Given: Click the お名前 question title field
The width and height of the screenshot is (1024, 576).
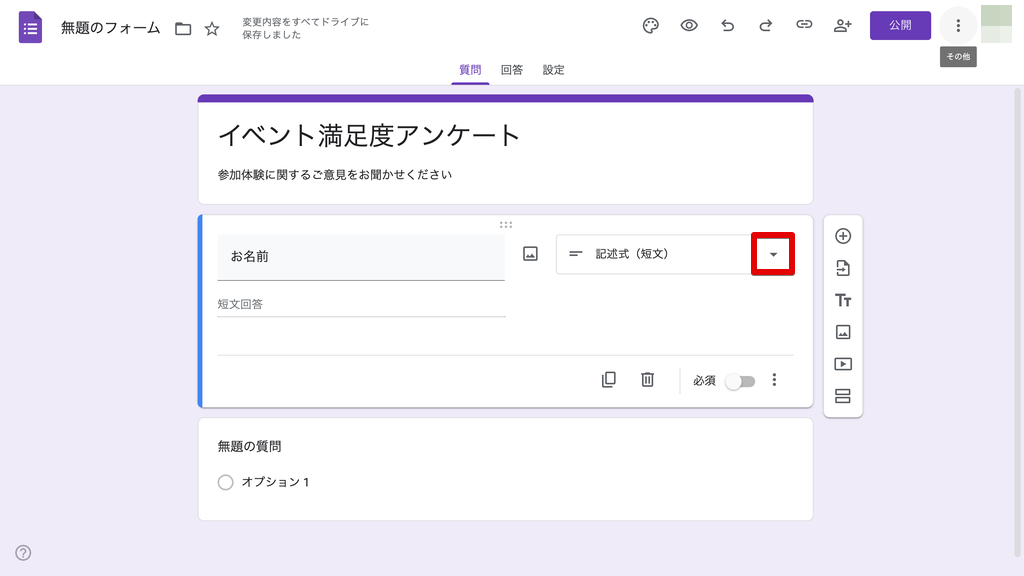Looking at the screenshot, I should pyautogui.click(x=361, y=257).
